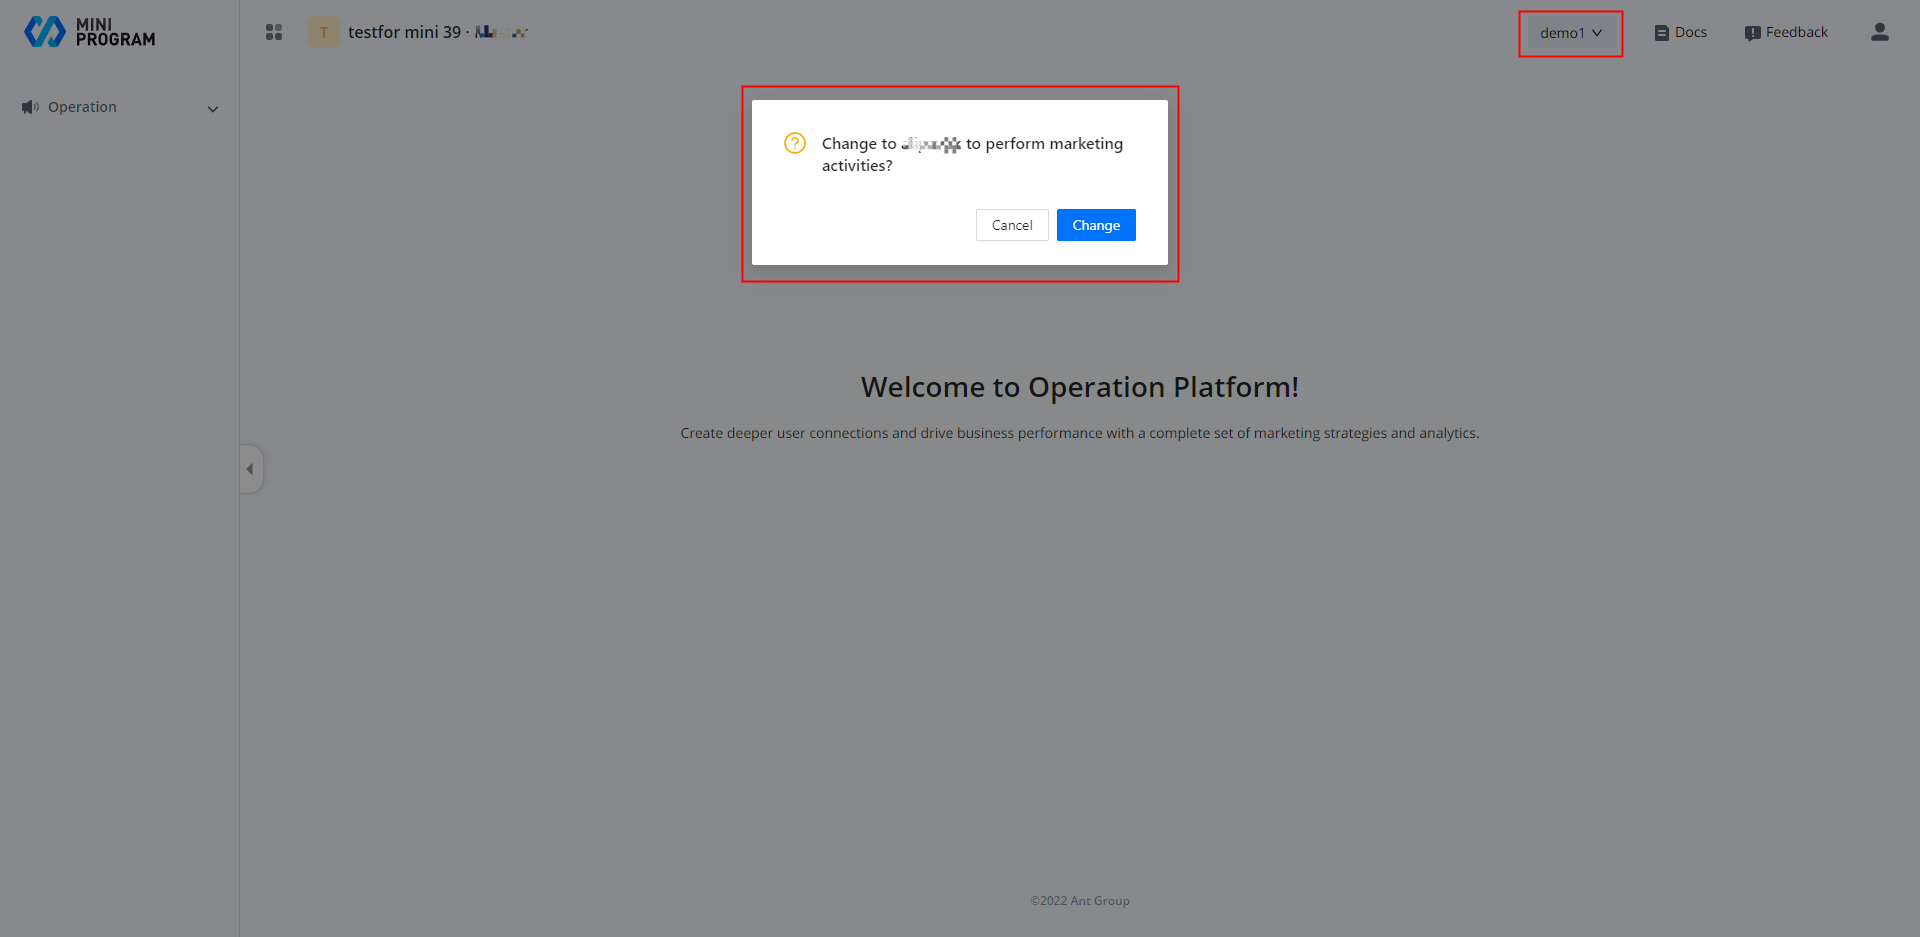Click the Mini Program logo
The width and height of the screenshot is (1920, 937).
coord(89,32)
